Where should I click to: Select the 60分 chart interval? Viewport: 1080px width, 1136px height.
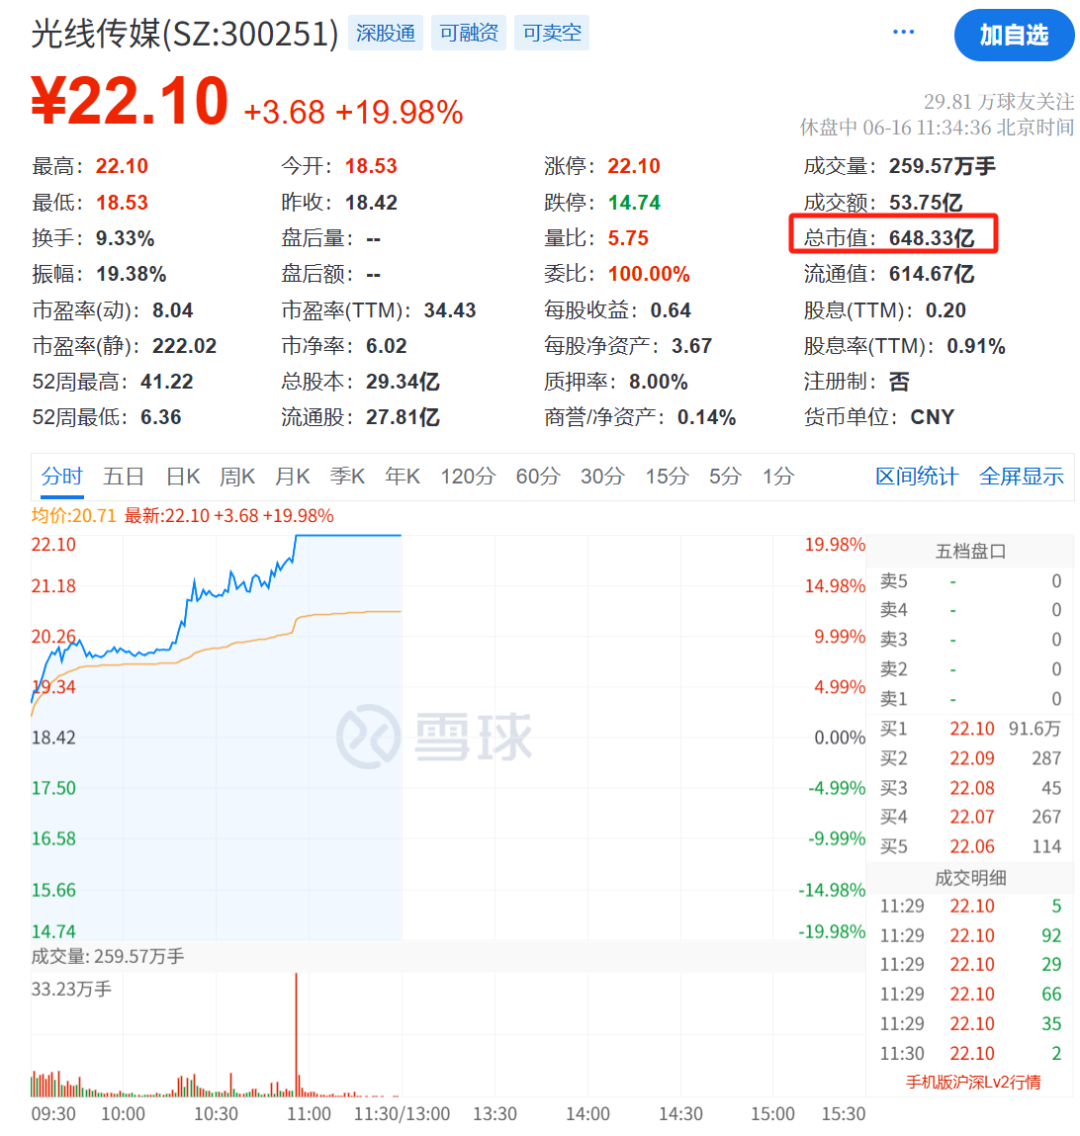click(537, 477)
